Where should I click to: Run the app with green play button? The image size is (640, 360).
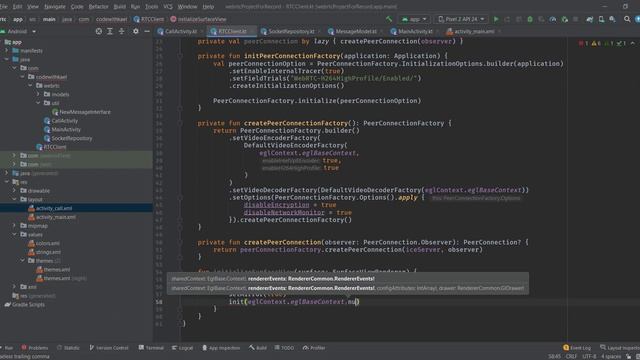point(496,19)
